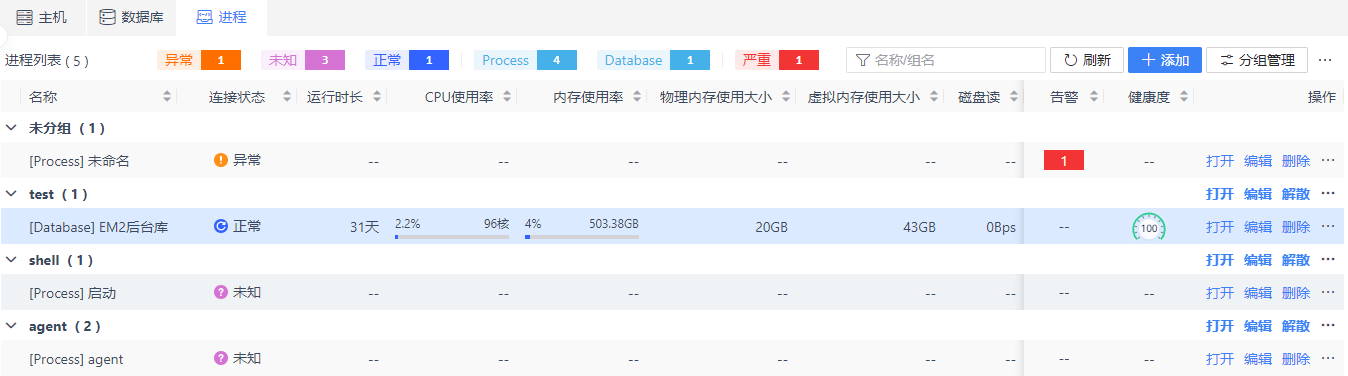This screenshot has height=376, width=1348.
Task: Click the red alarm badge showing 1
Action: point(1064,160)
